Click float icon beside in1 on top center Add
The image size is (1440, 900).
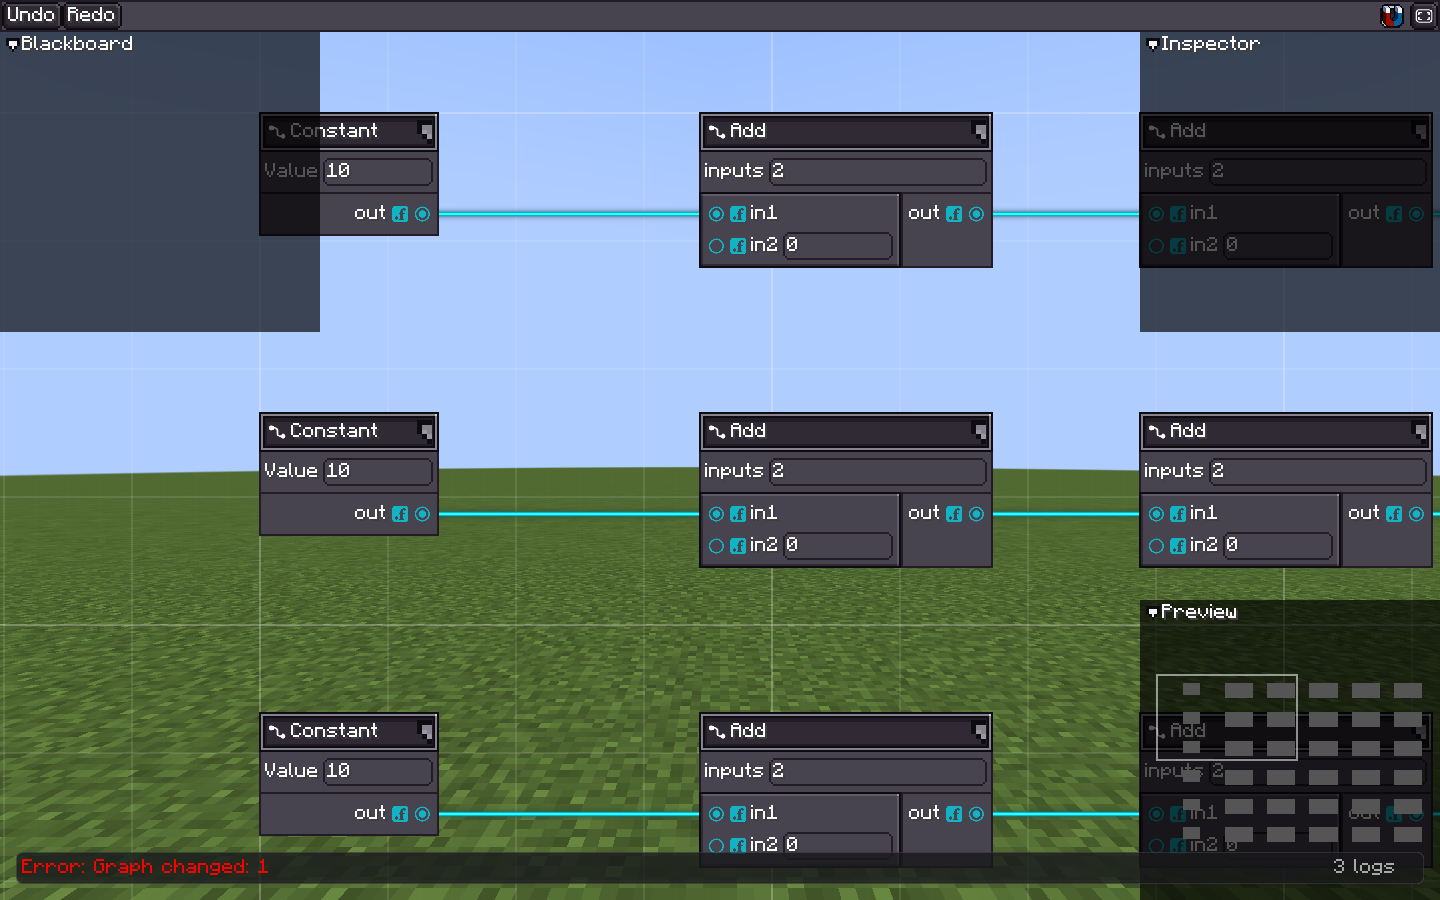click(738, 214)
